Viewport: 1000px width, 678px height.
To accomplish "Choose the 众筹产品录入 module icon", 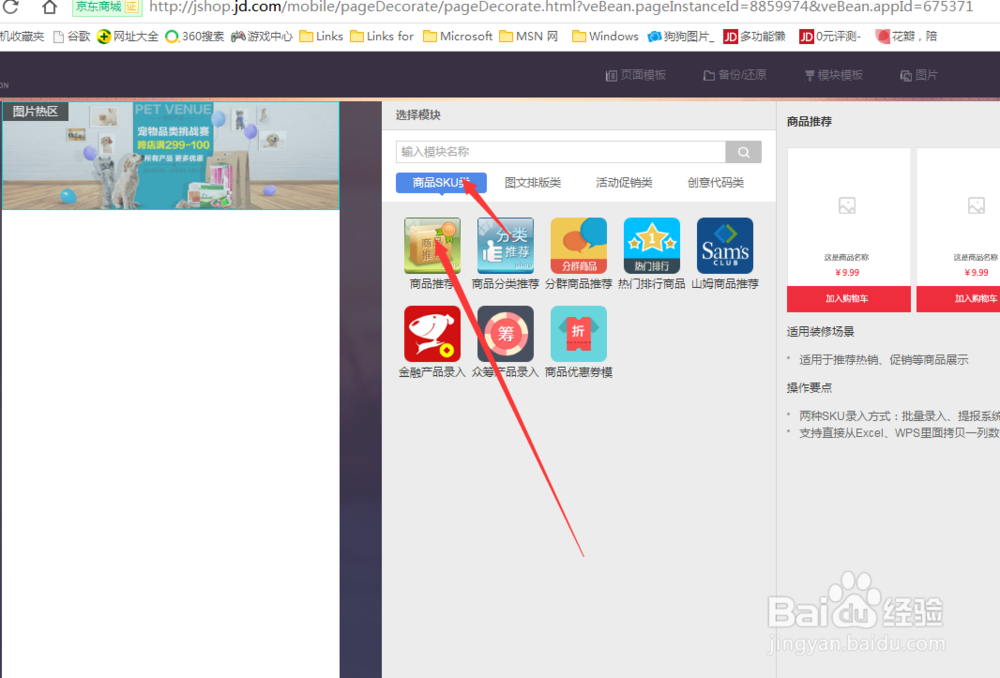I will pos(505,334).
